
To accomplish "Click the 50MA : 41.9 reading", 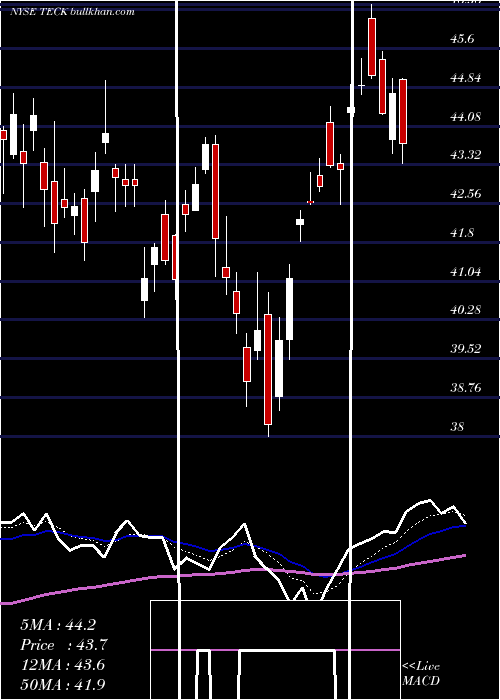I will [62, 684].
